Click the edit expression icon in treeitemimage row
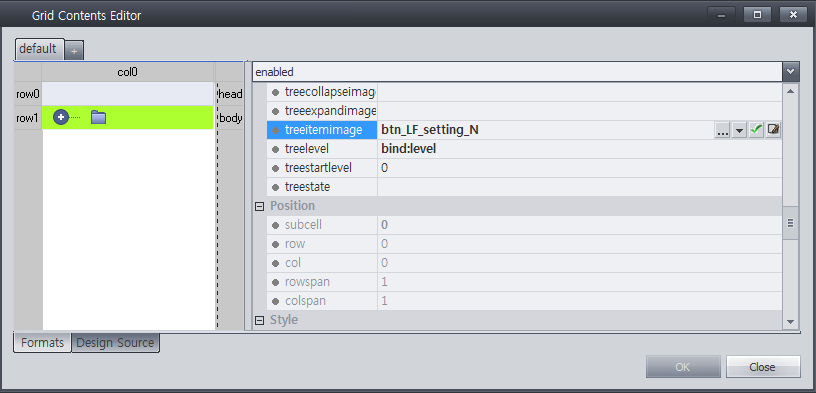 point(773,130)
